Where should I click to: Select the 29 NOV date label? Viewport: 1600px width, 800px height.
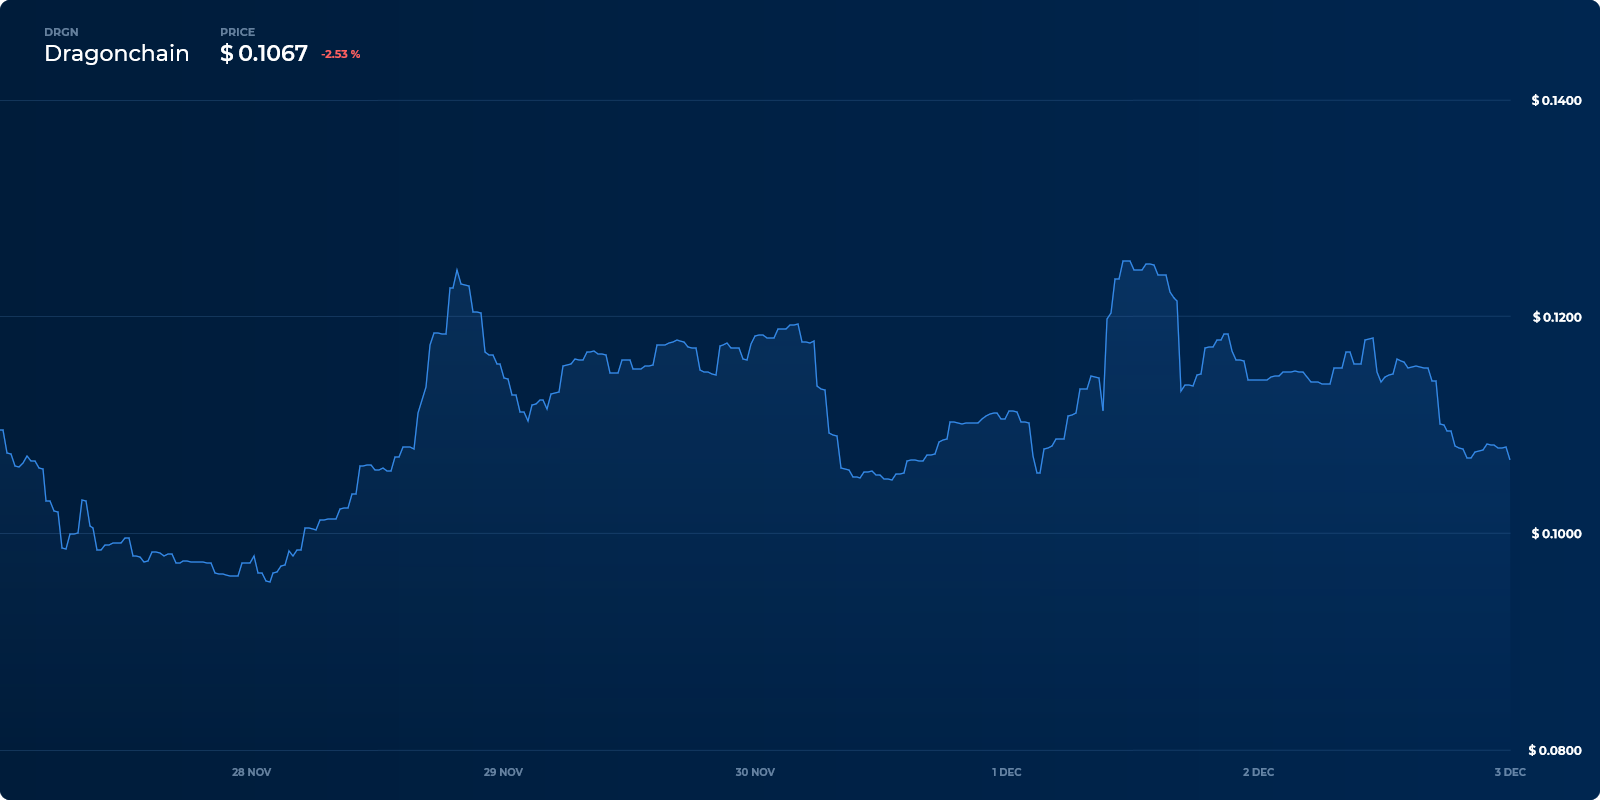pos(503,772)
